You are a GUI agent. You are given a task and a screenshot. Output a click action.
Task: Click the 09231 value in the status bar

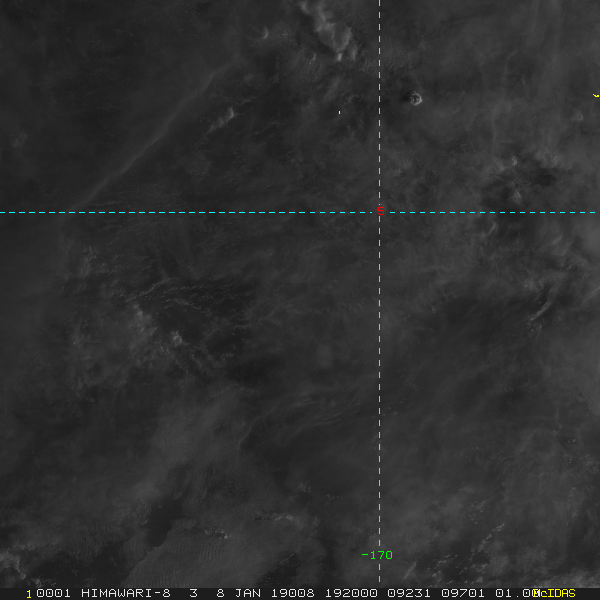[x=409, y=593]
